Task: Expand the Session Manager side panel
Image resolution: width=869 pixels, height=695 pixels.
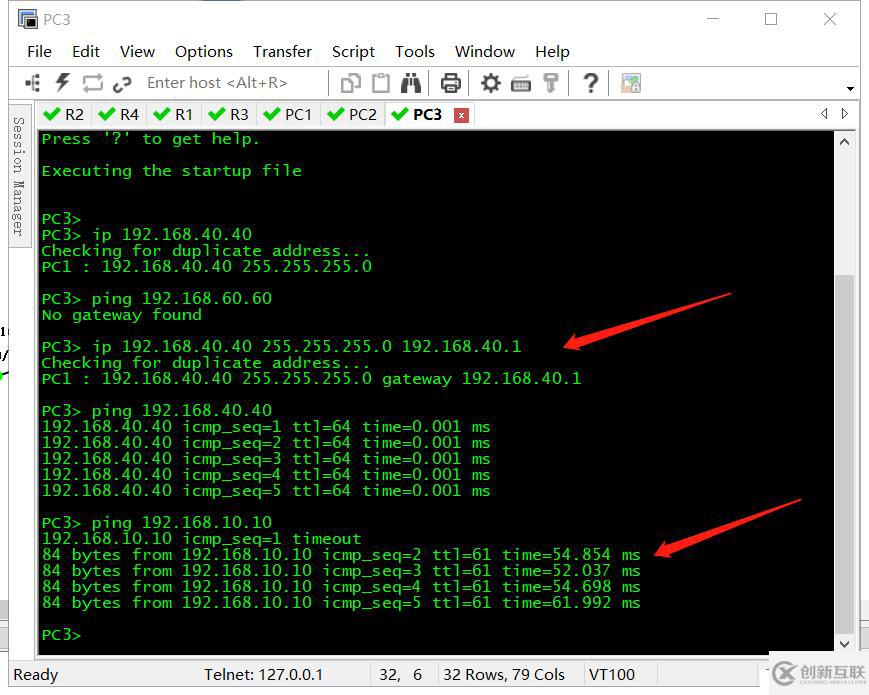Action: [19, 176]
